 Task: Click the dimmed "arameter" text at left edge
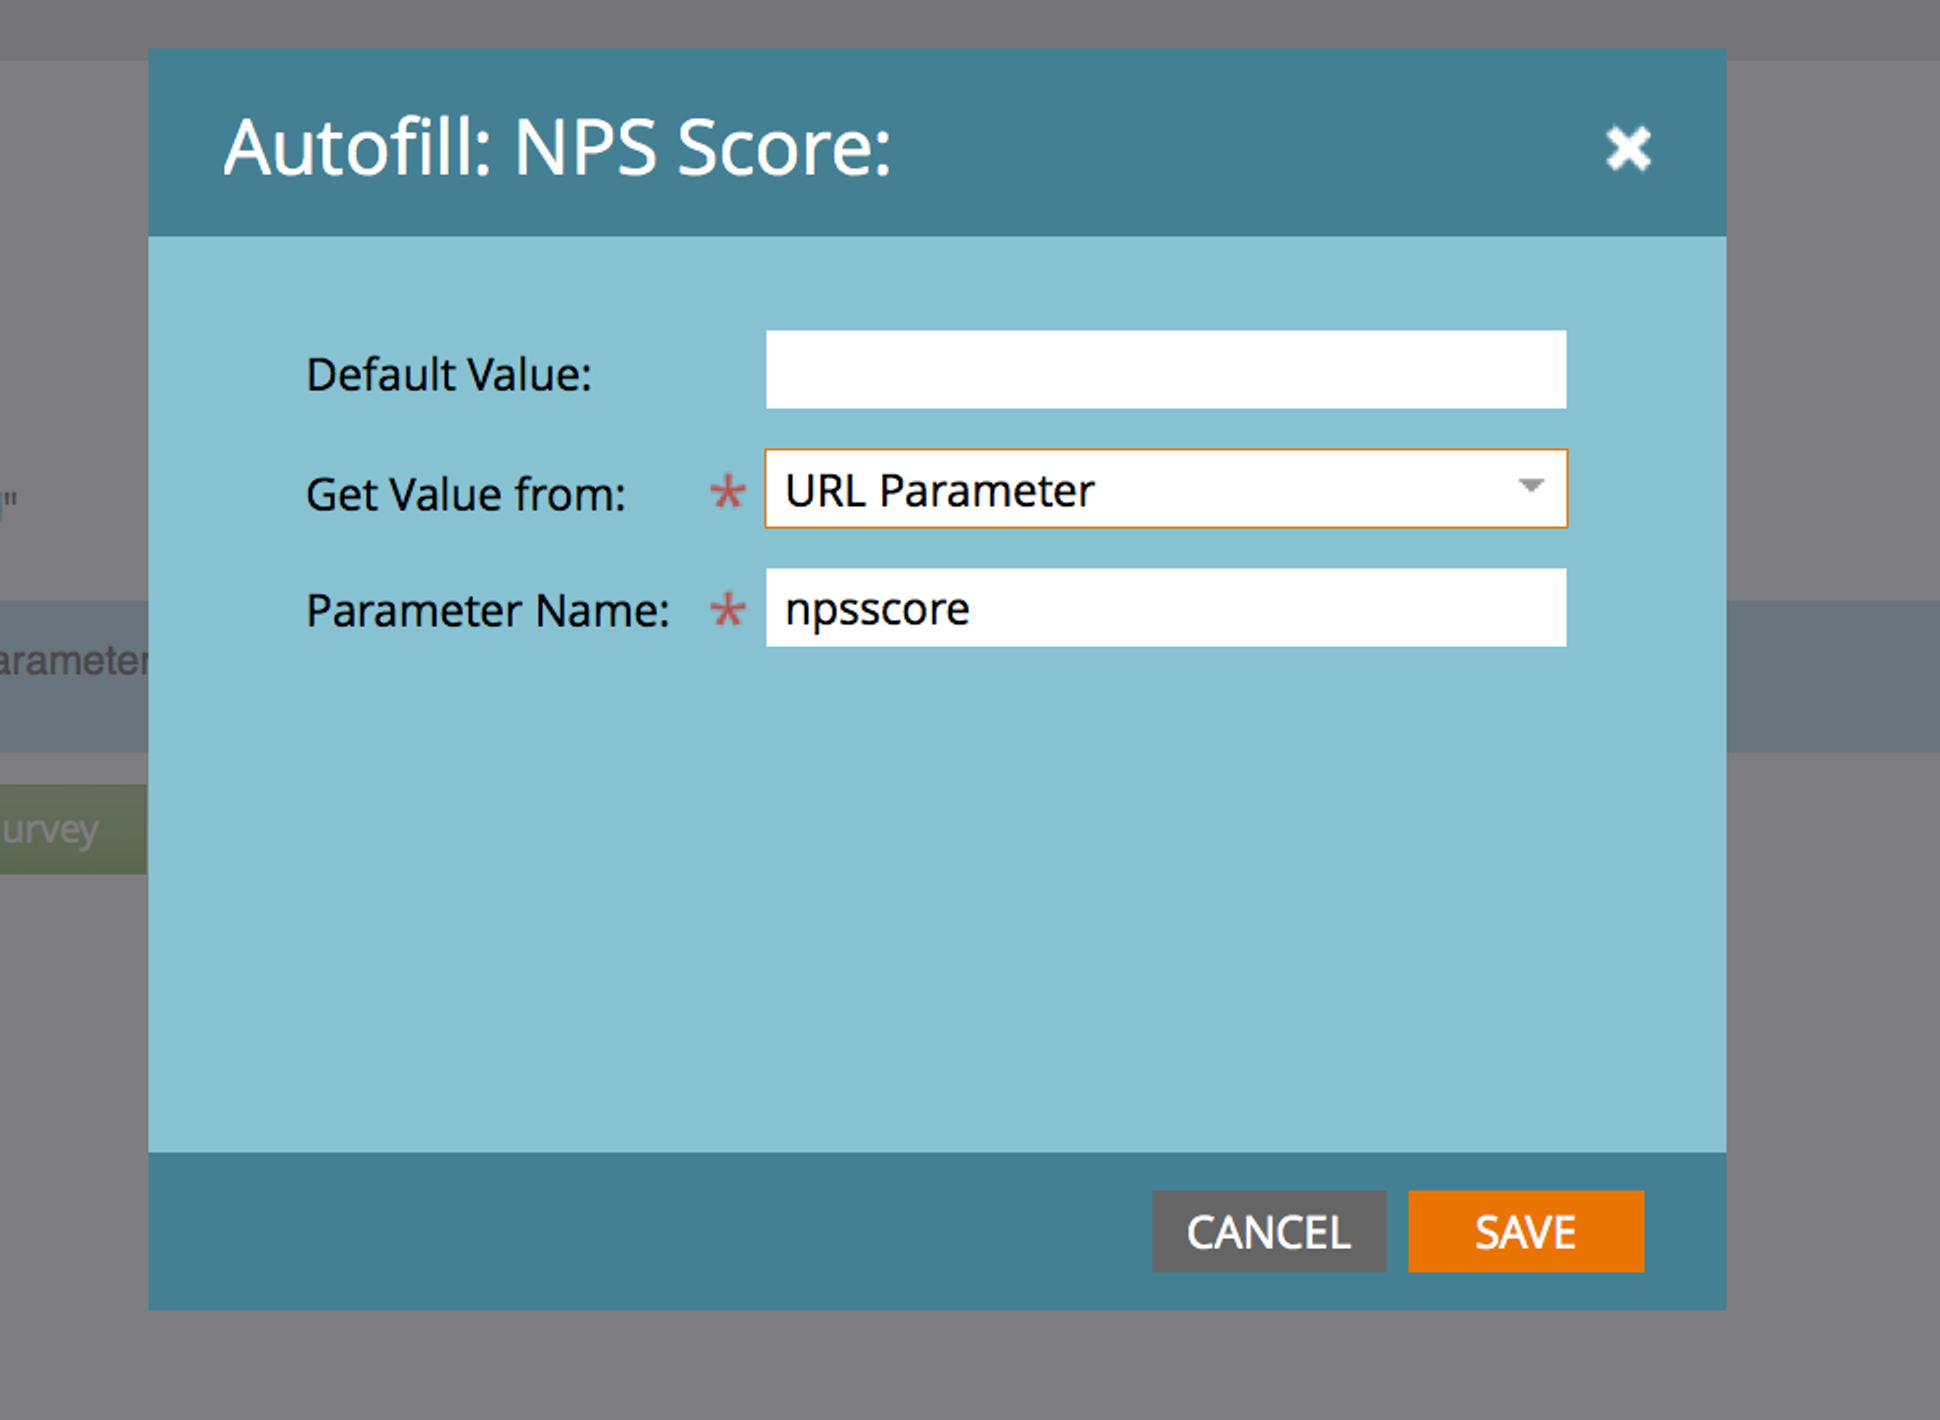click(72, 661)
